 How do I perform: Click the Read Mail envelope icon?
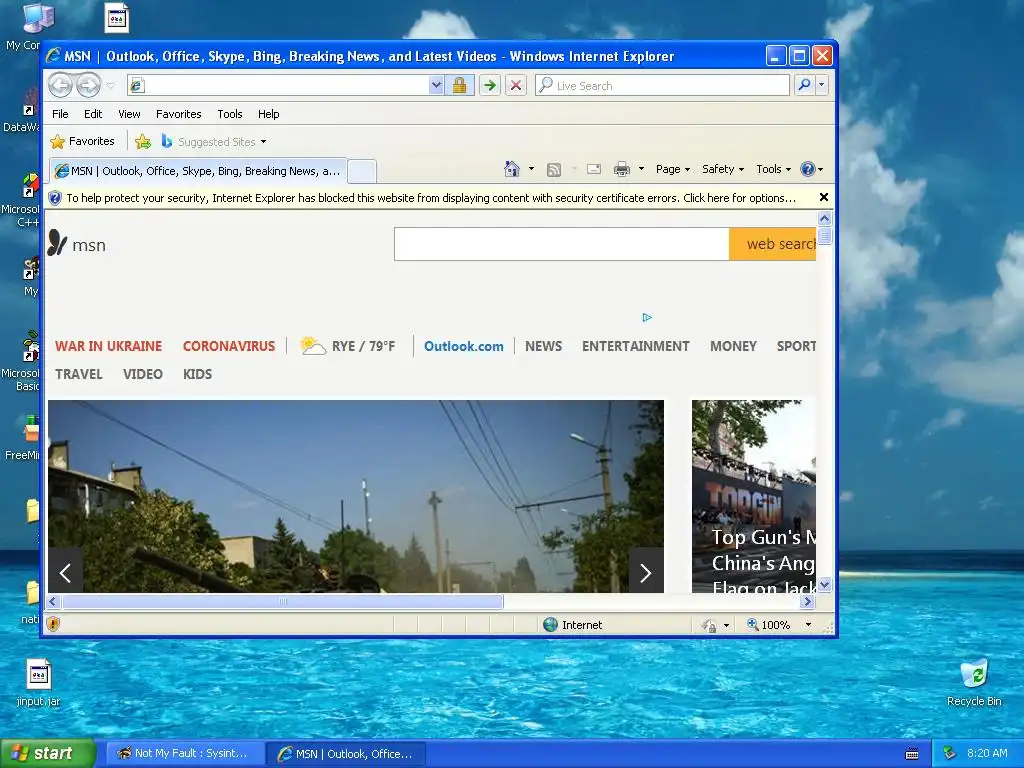click(x=594, y=169)
